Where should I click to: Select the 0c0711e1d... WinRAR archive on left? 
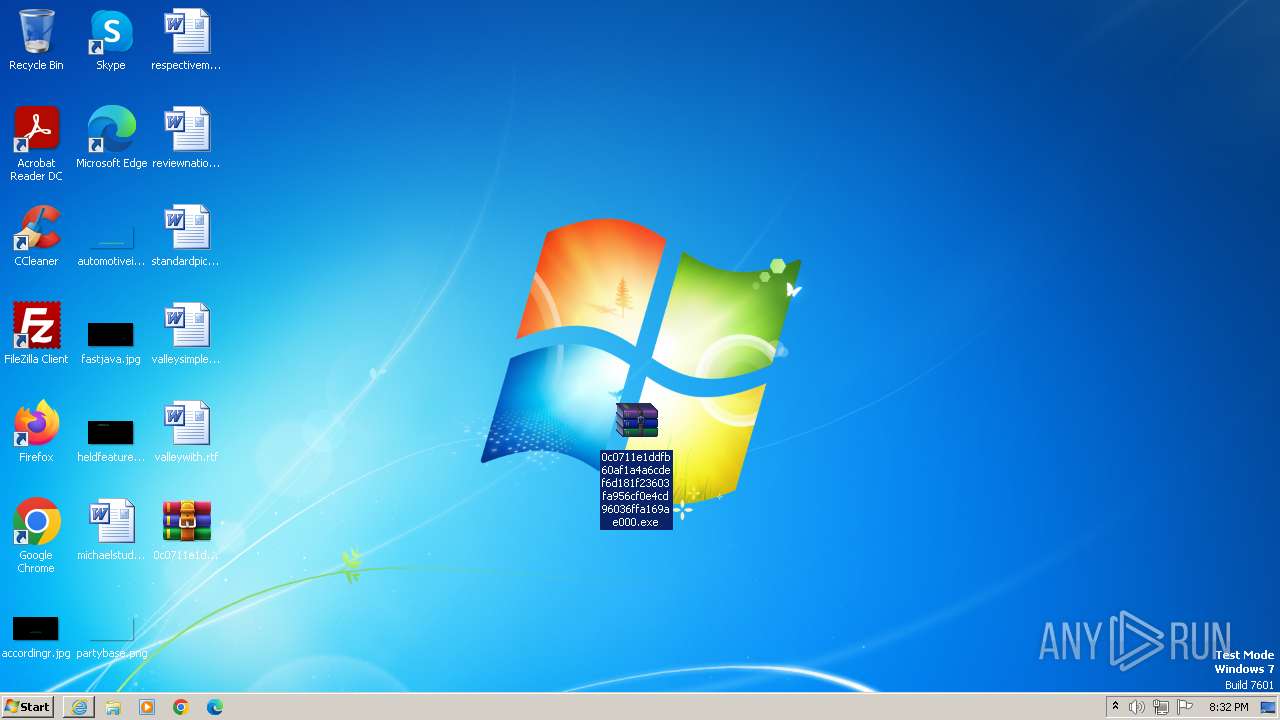[186, 530]
